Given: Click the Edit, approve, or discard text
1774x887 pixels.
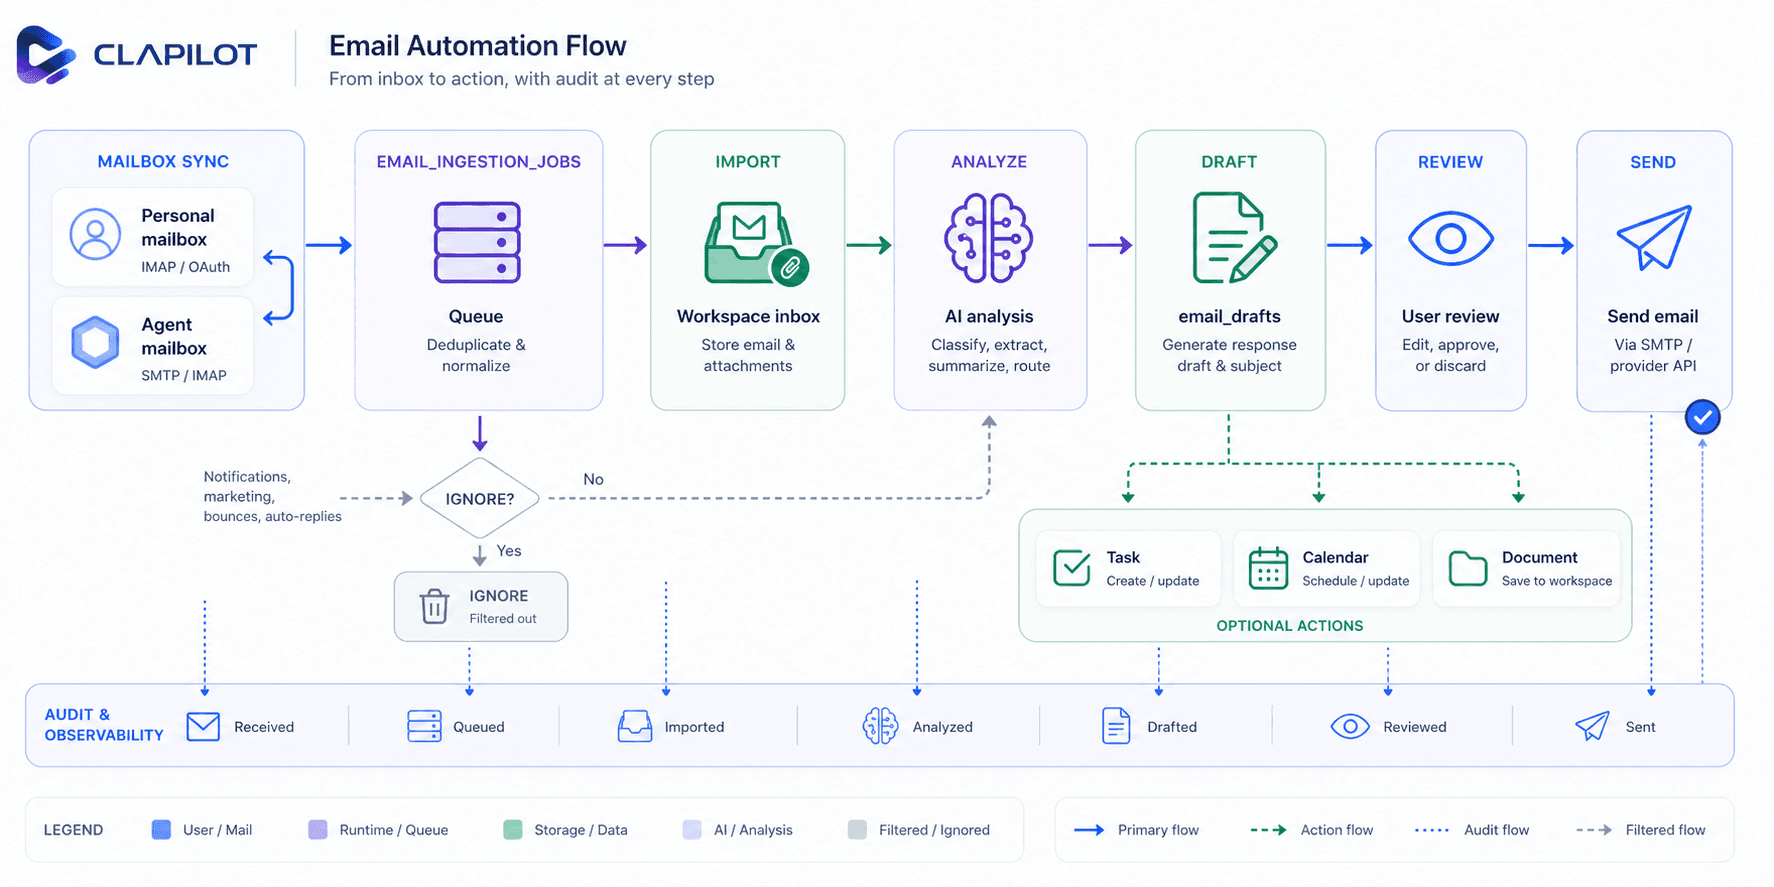Looking at the screenshot, I should tap(1450, 355).
